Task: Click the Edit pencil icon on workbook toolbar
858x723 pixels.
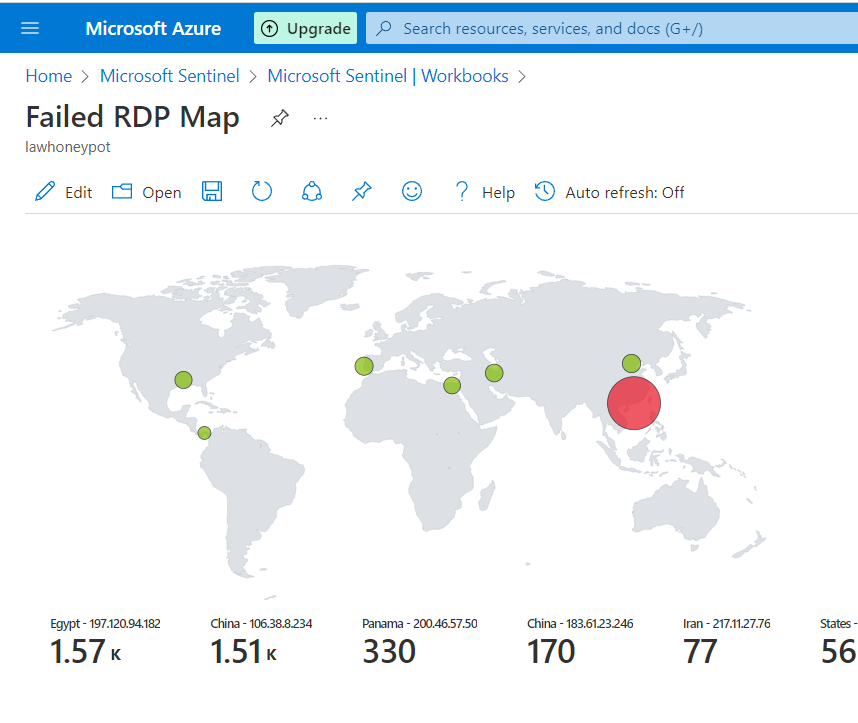Action: [44, 192]
